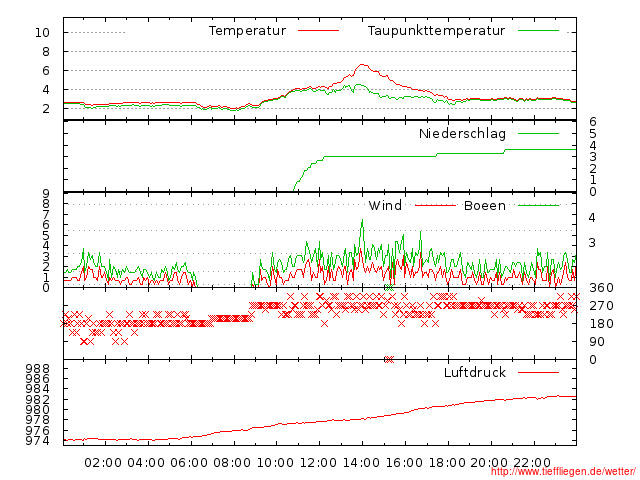The height and width of the screenshot is (480, 640).
Task: Click the temperature peak near 14:00
Action: click(x=362, y=64)
